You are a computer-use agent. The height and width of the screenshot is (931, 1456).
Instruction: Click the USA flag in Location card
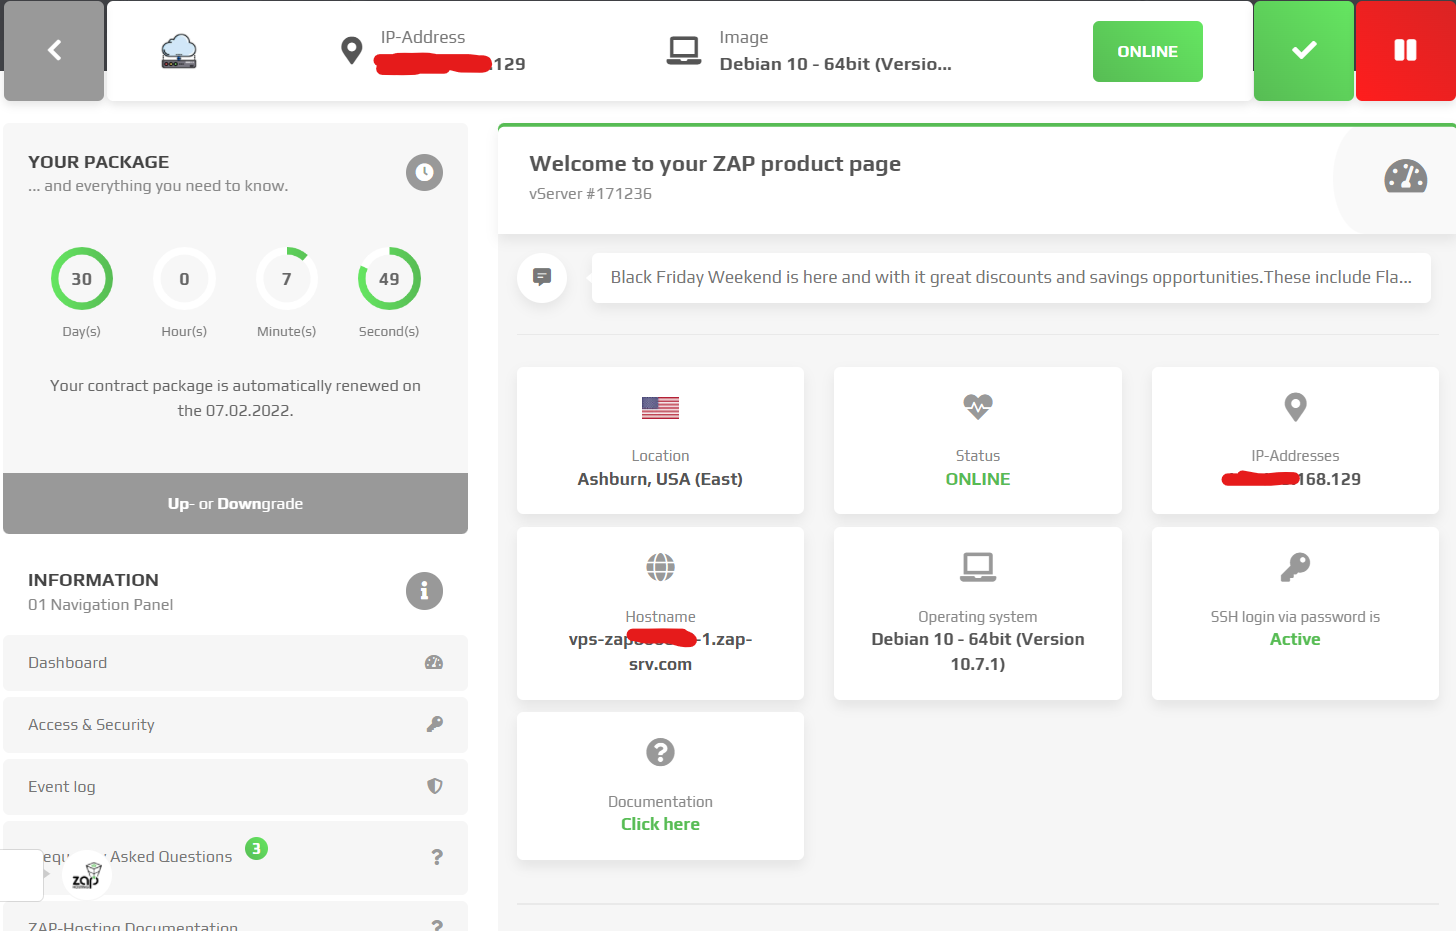(660, 407)
